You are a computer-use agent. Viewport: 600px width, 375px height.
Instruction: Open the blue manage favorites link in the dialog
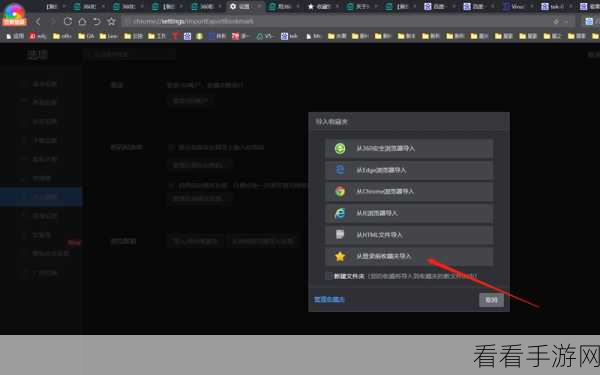pyautogui.click(x=329, y=299)
